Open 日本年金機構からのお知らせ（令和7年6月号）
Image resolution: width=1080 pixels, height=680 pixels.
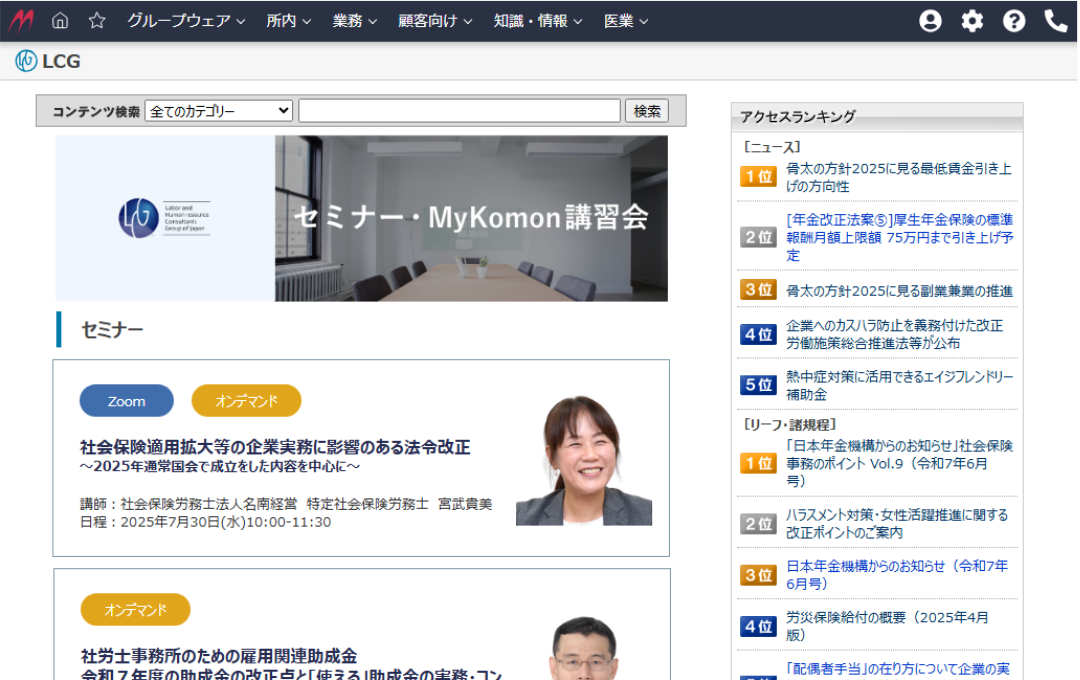point(897,575)
